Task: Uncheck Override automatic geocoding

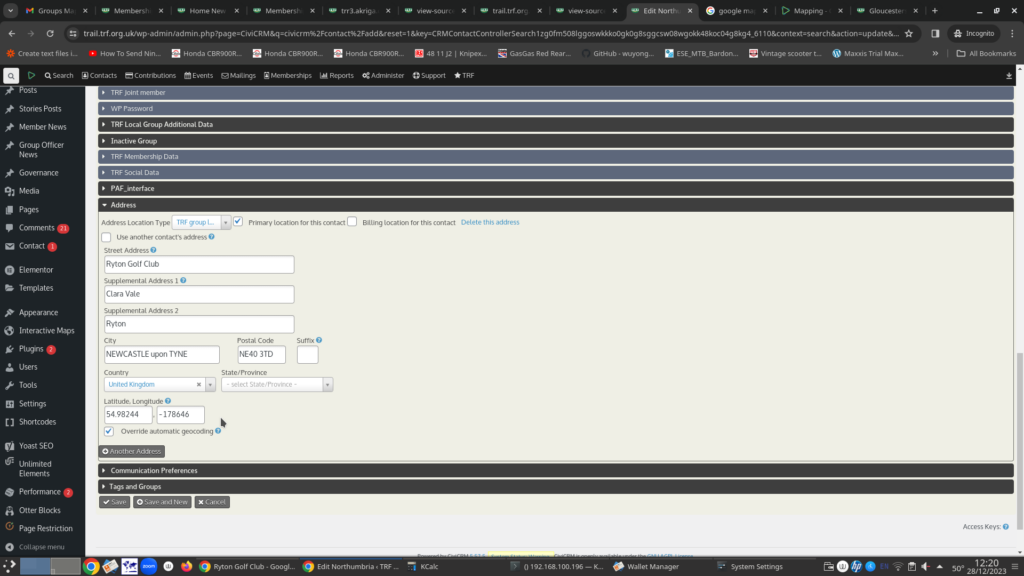Action: (x=109, y=431)
